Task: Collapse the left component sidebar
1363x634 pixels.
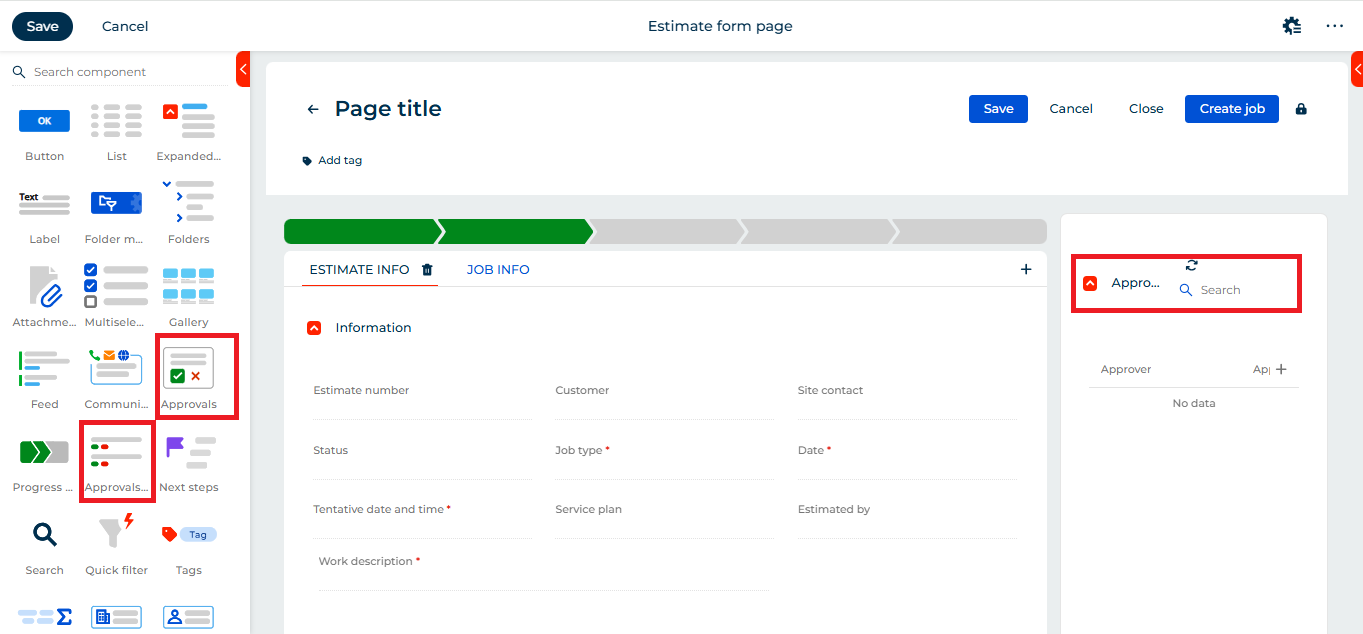Action: [243, 69]
